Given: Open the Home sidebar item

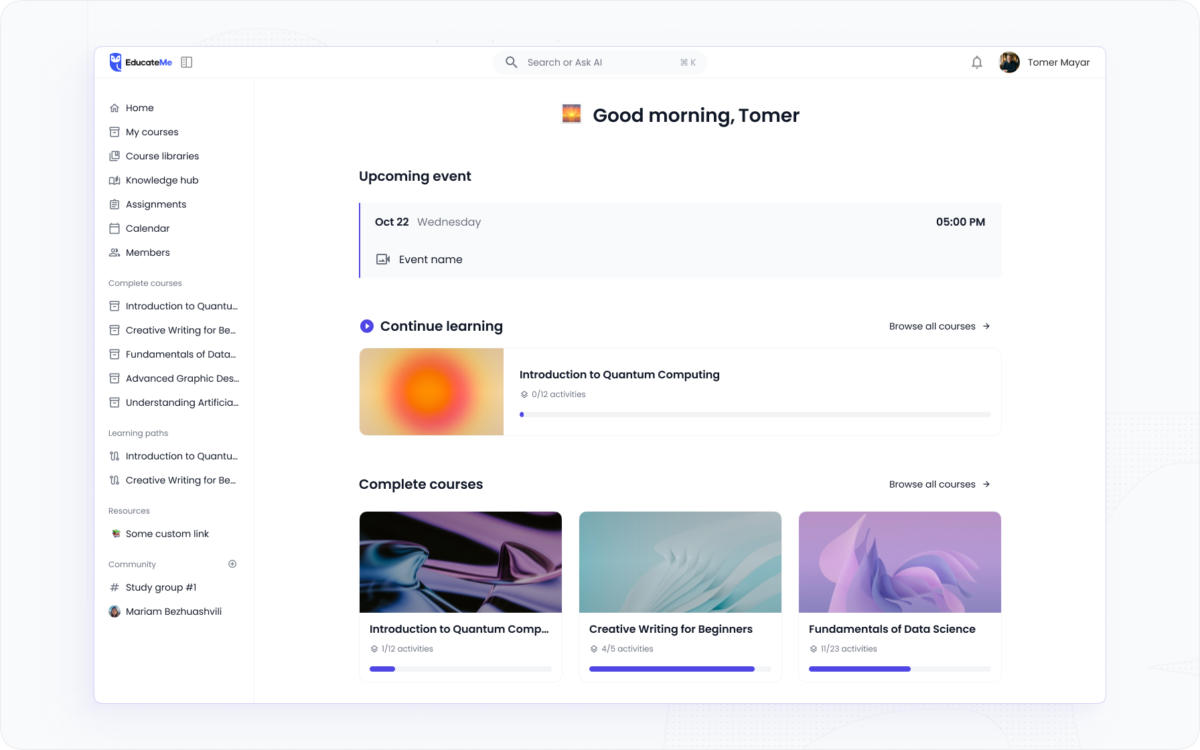Looking at the screenshot, I should click(x=139, y=108).
